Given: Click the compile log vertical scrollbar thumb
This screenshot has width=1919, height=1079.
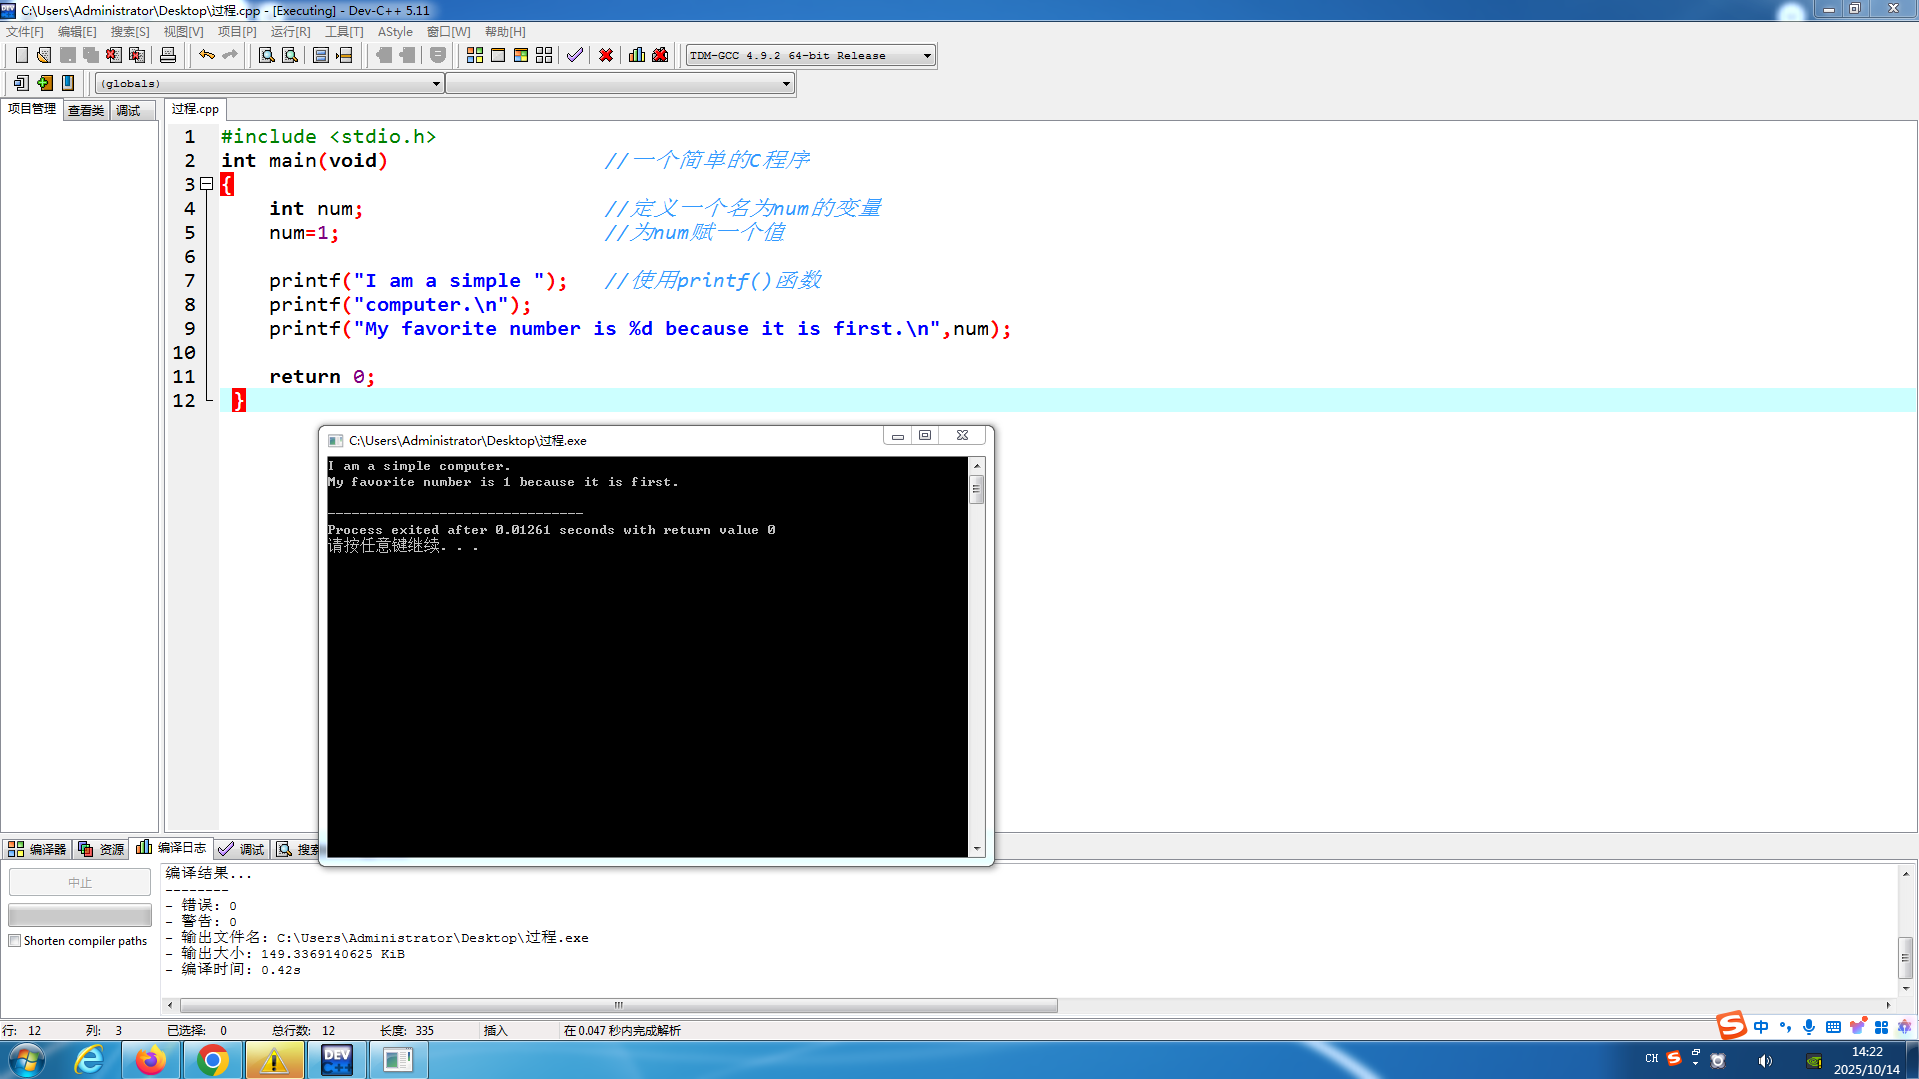Looking at the screenshot, I should (1906, 957).
